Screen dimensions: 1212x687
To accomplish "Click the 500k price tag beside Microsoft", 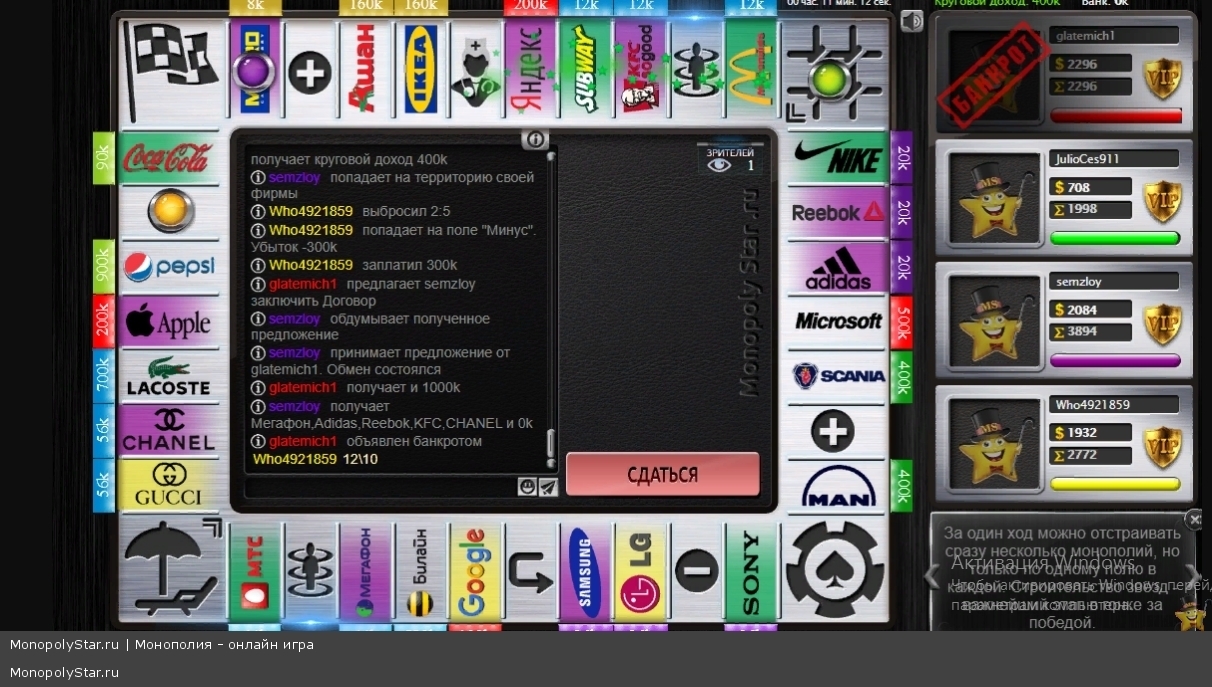I will pyautogui.click(x=902, y=321).
